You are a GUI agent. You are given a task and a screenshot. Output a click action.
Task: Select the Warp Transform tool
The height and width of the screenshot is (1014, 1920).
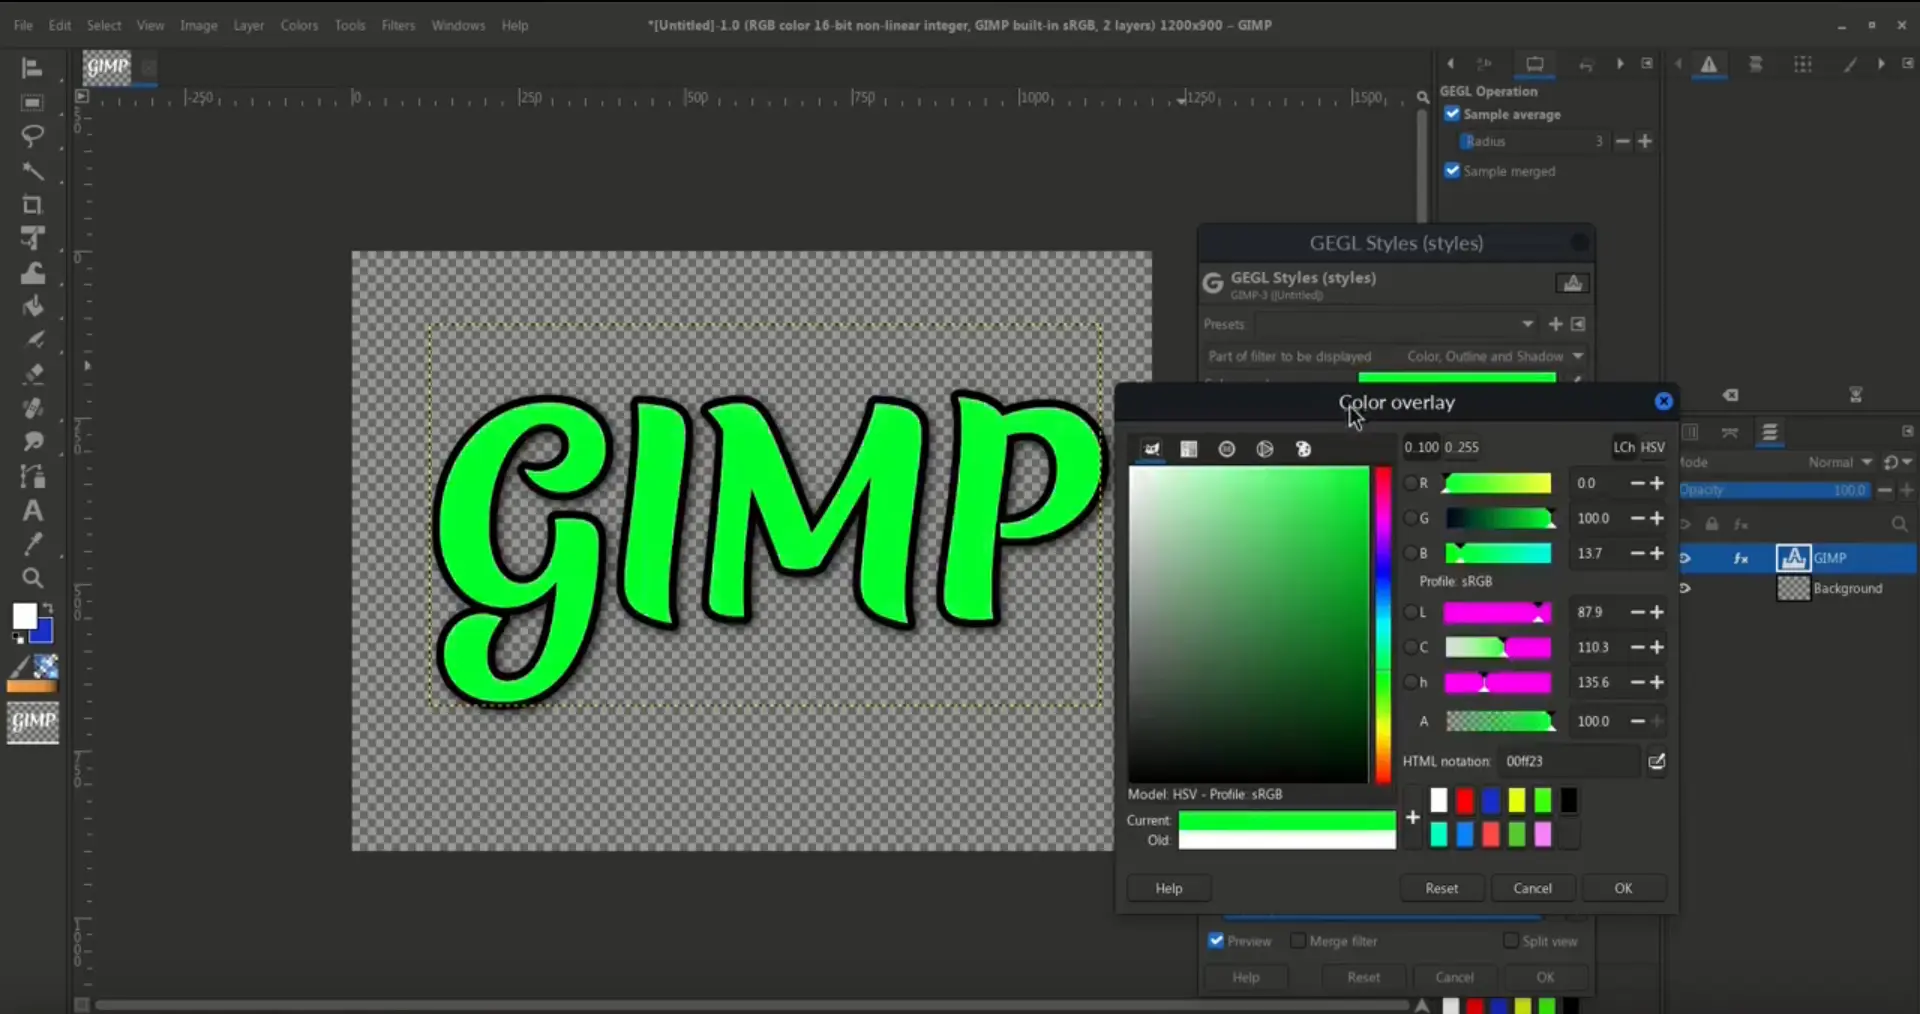point(32,273)
